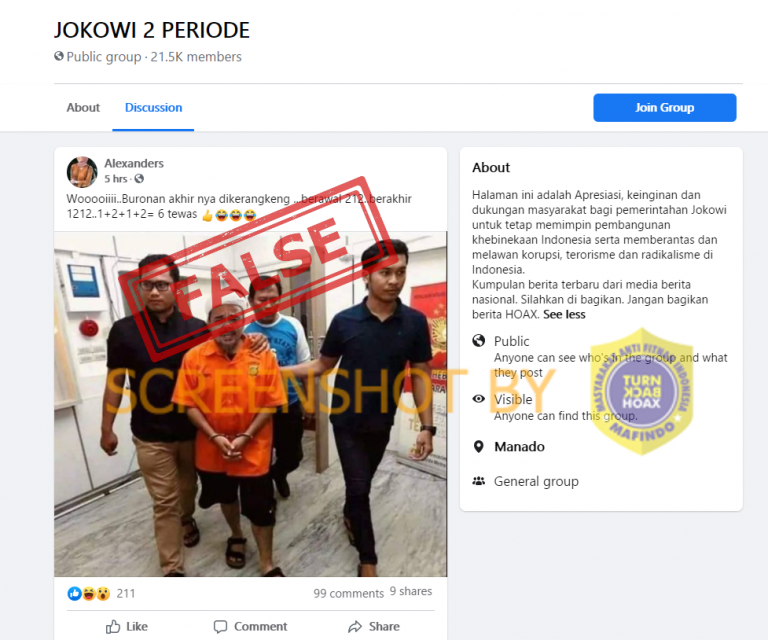Collapse the description with See less

564,314
